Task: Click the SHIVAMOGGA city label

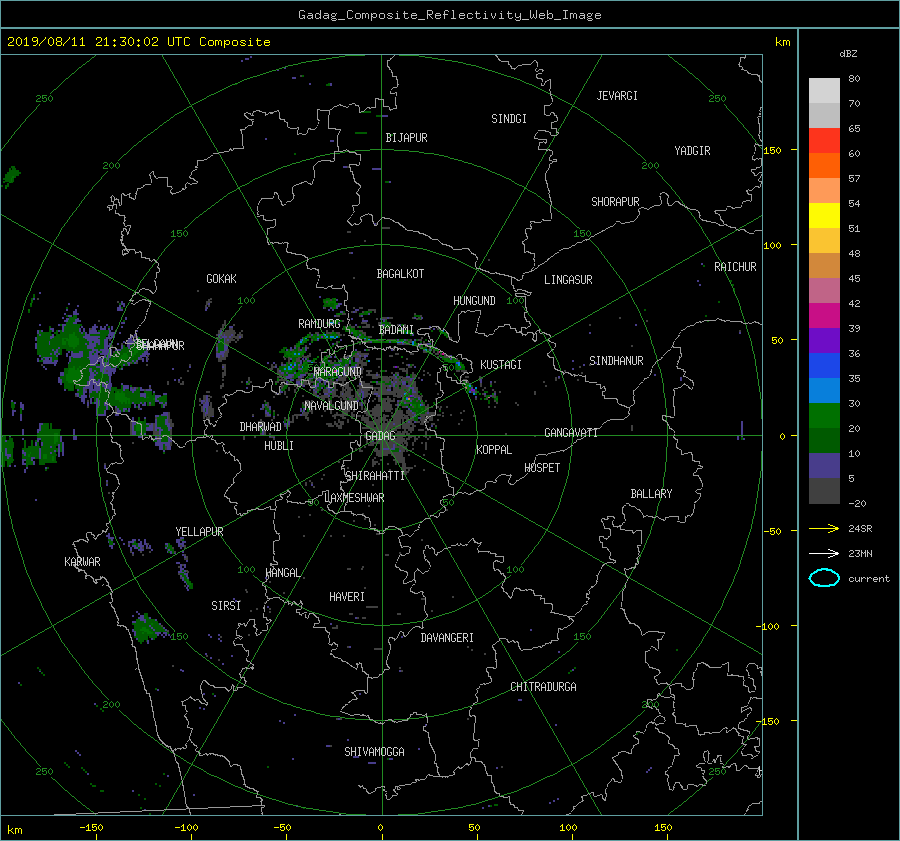Action: pyautogui.click(x=374, y=752)
